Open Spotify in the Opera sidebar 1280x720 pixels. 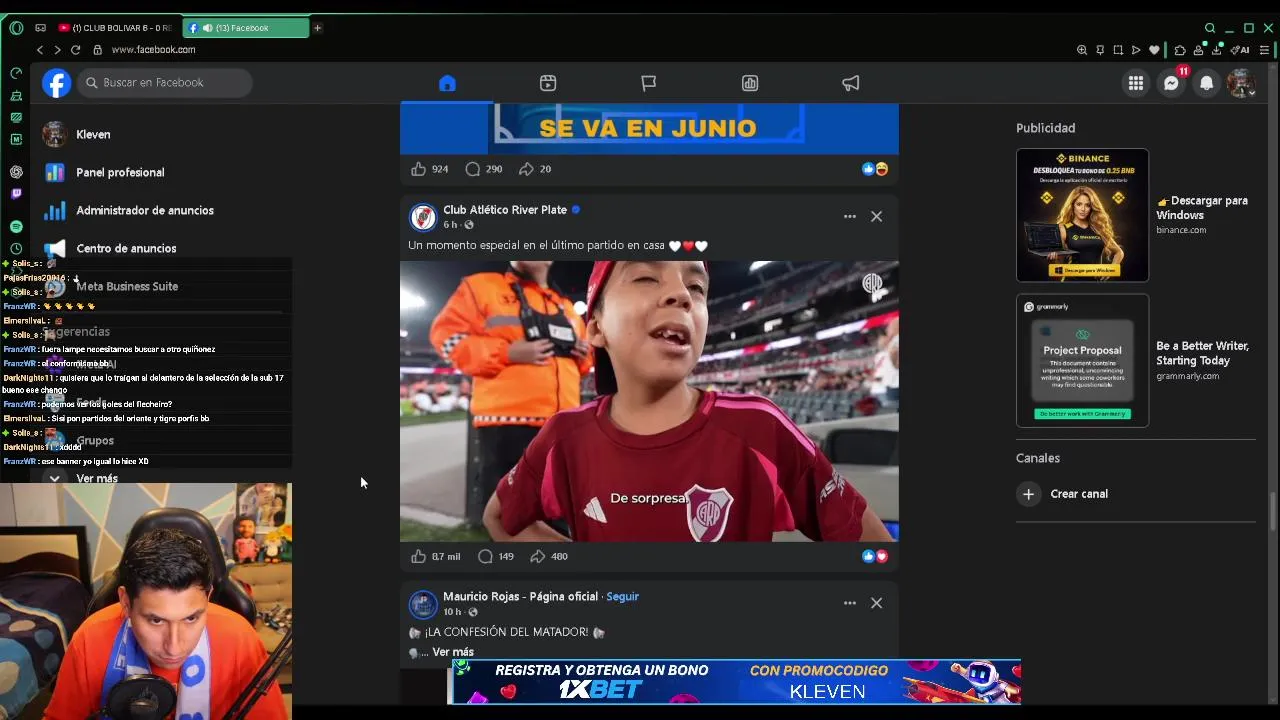16,227
